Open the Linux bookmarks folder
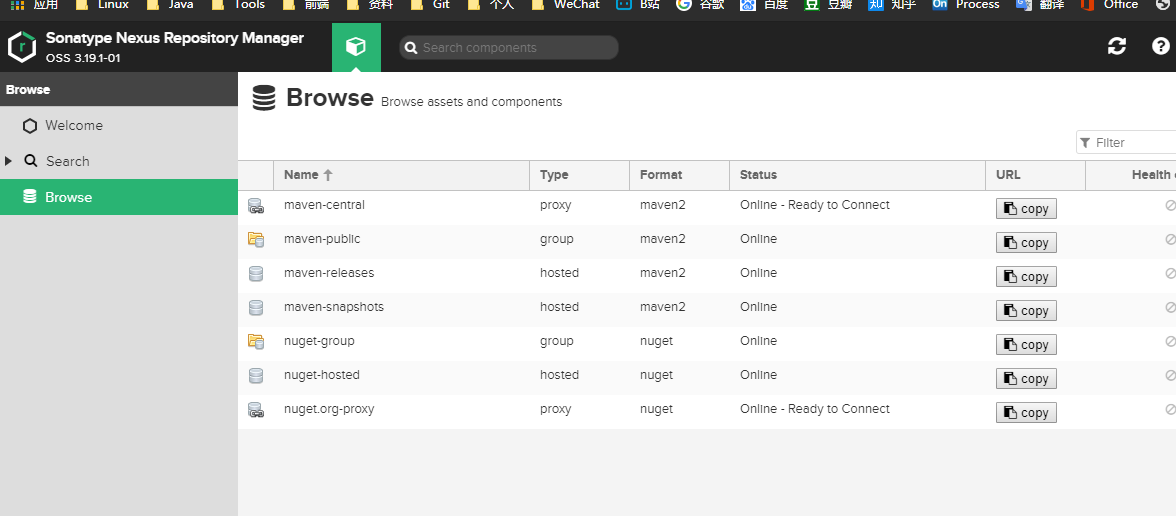 coord(102,5)
